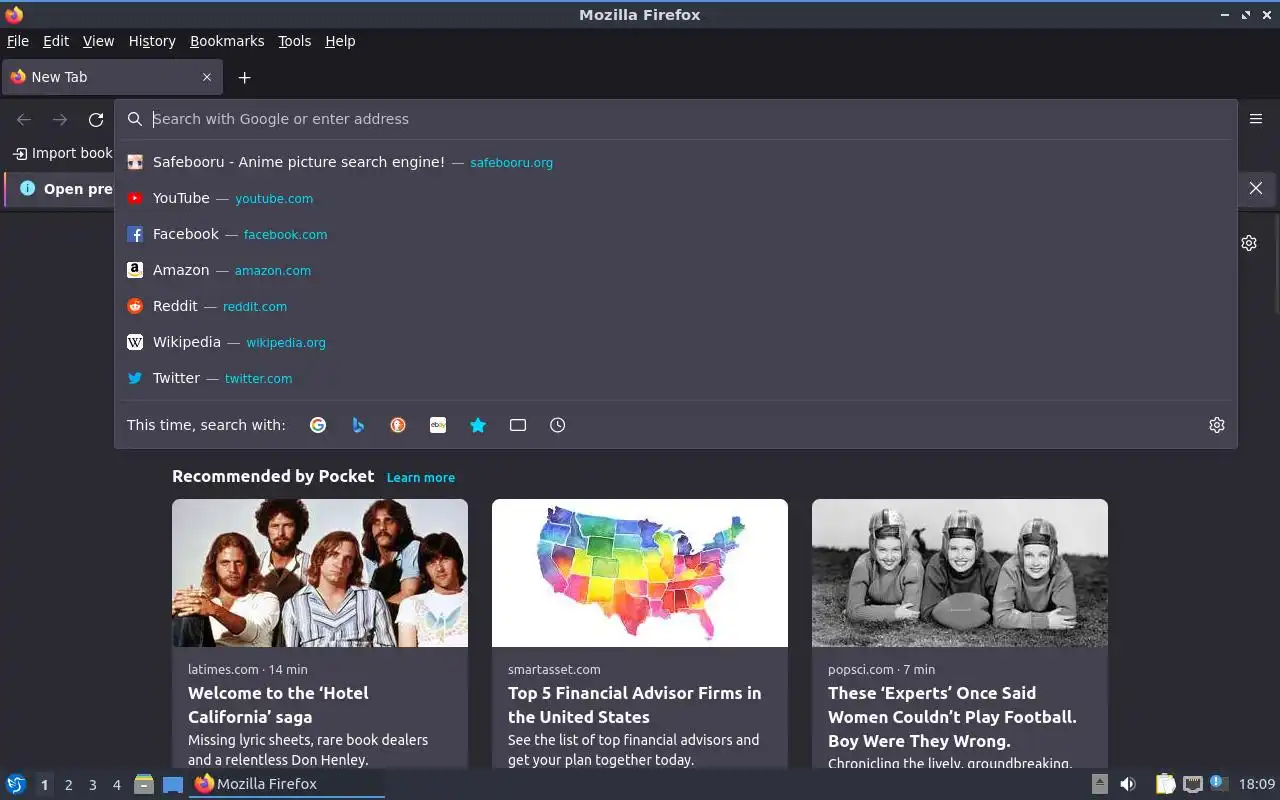The height and width of the screenshot is (800, 1280).
Task: Open the football women photo thumbnail
Action: (x=960, y=573)
